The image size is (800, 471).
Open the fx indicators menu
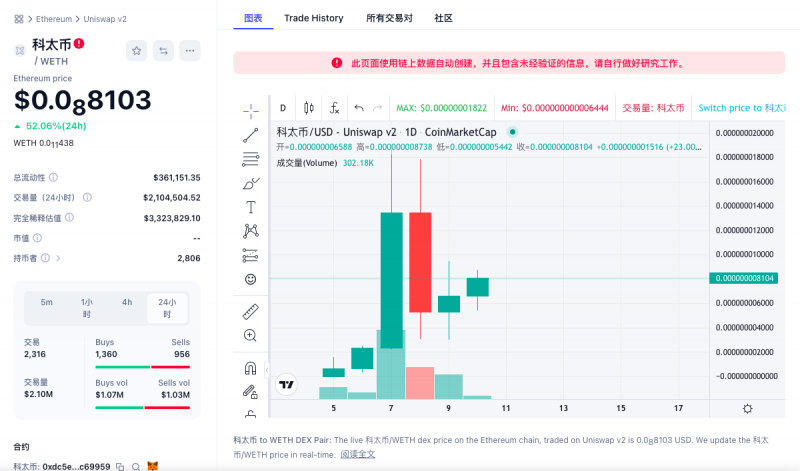[335, 108]
